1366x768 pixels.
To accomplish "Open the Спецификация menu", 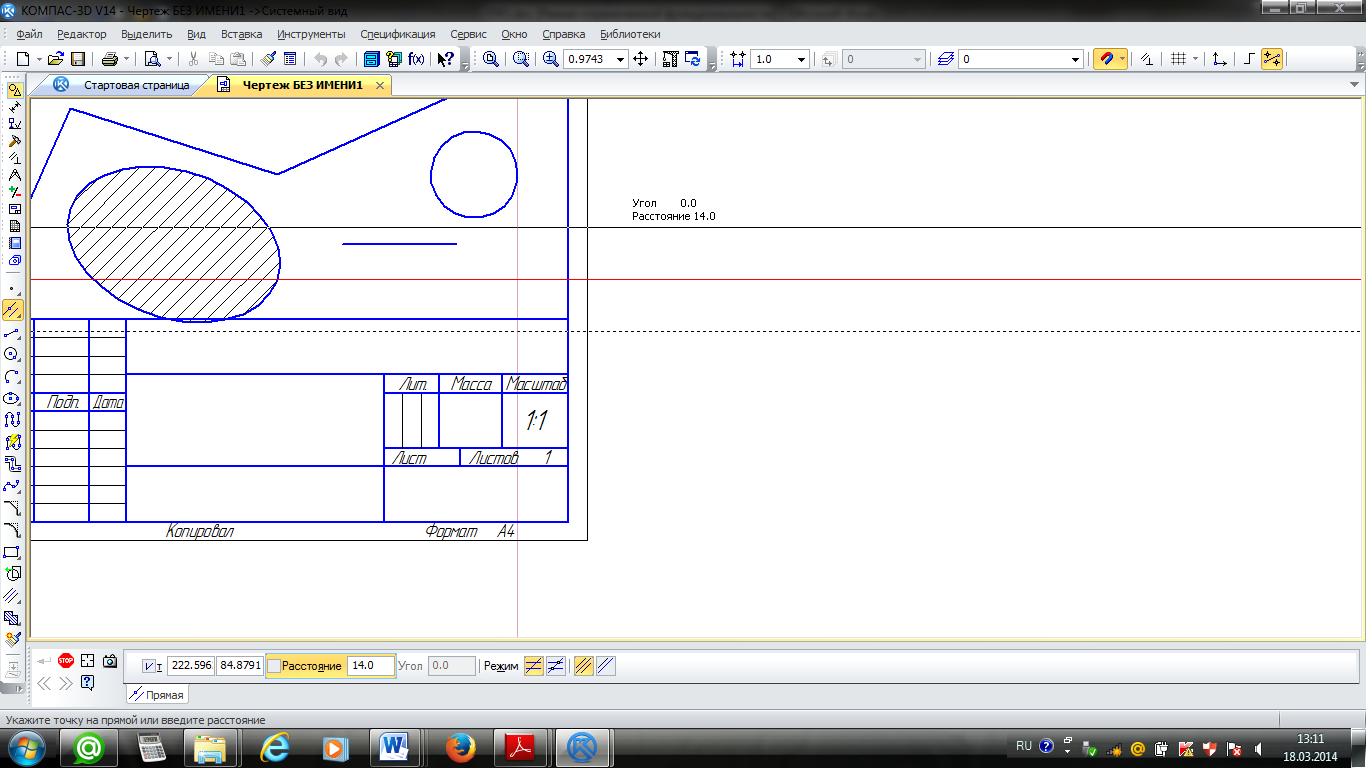I will (x=397, y=34).
